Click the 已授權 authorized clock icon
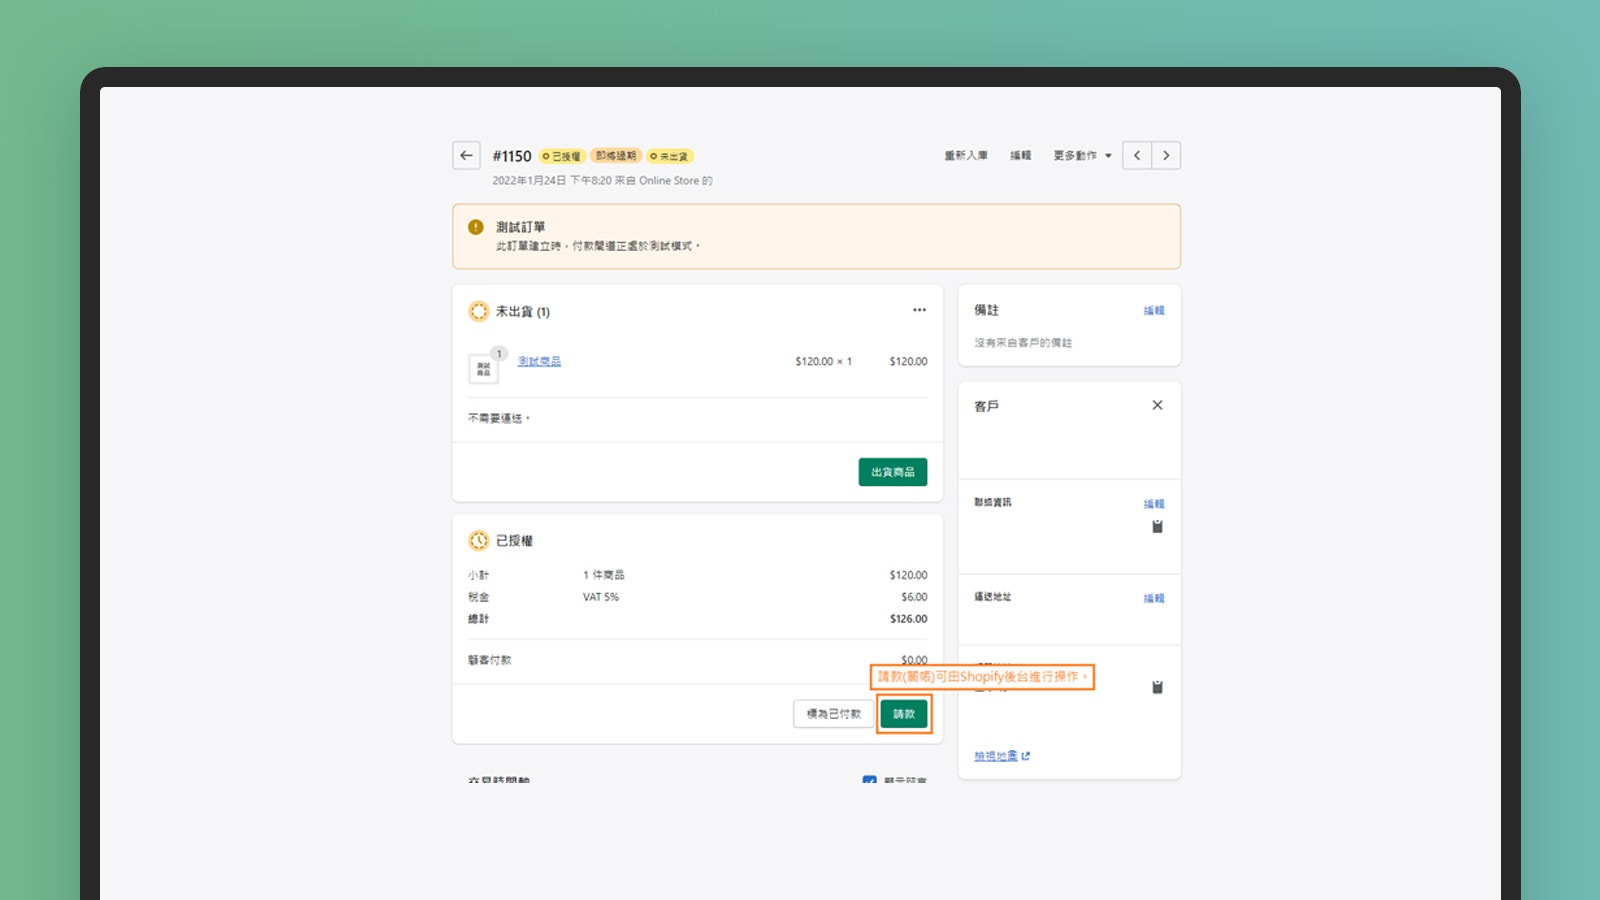Image resolution: width=1600 pixels, height=900 pixels. (479, 540)
